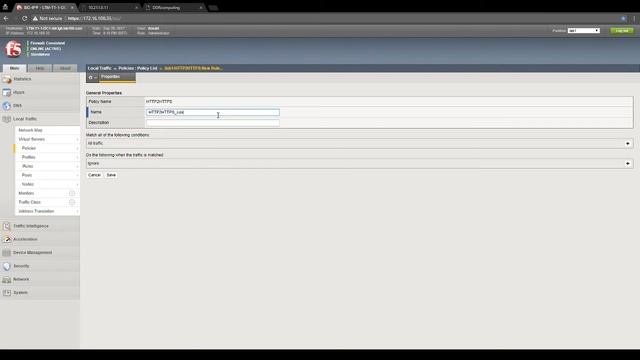
Task: Click the Cancel button
Action: (x=94, y=175)
